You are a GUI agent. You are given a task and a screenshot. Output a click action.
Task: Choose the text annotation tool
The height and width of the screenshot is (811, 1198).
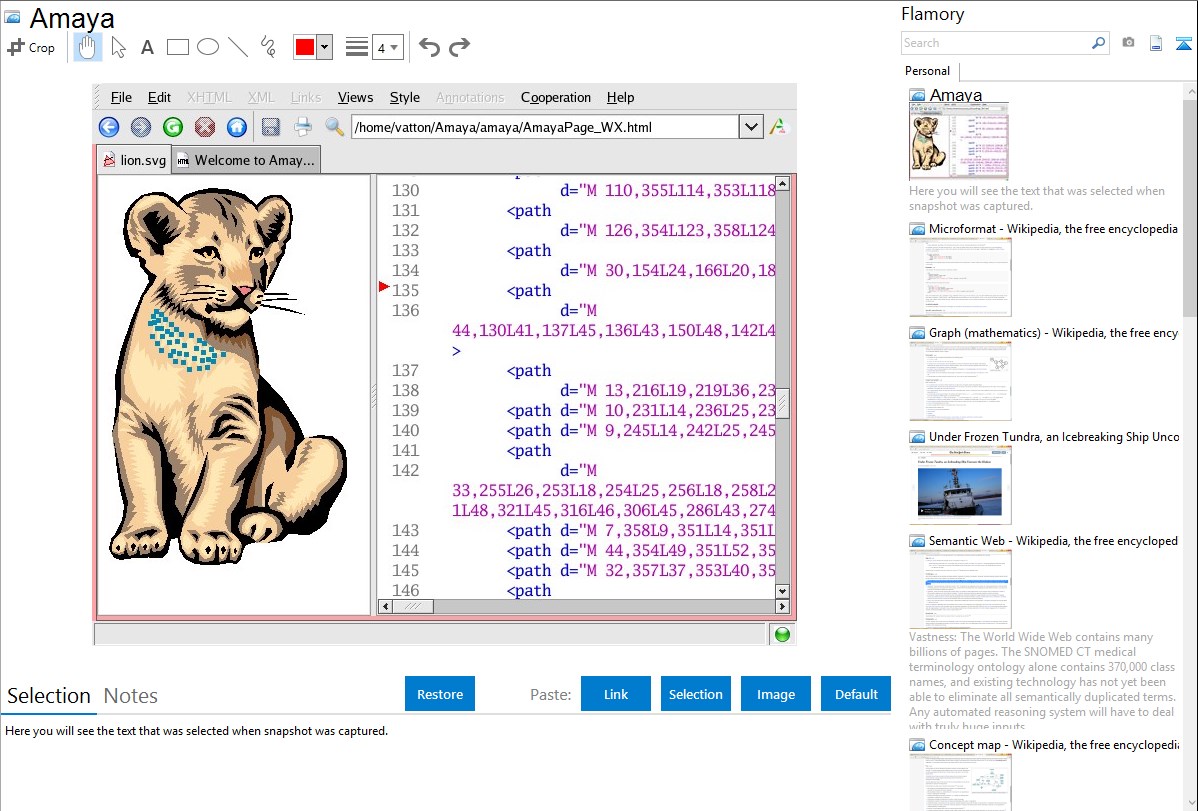[147, 47]
